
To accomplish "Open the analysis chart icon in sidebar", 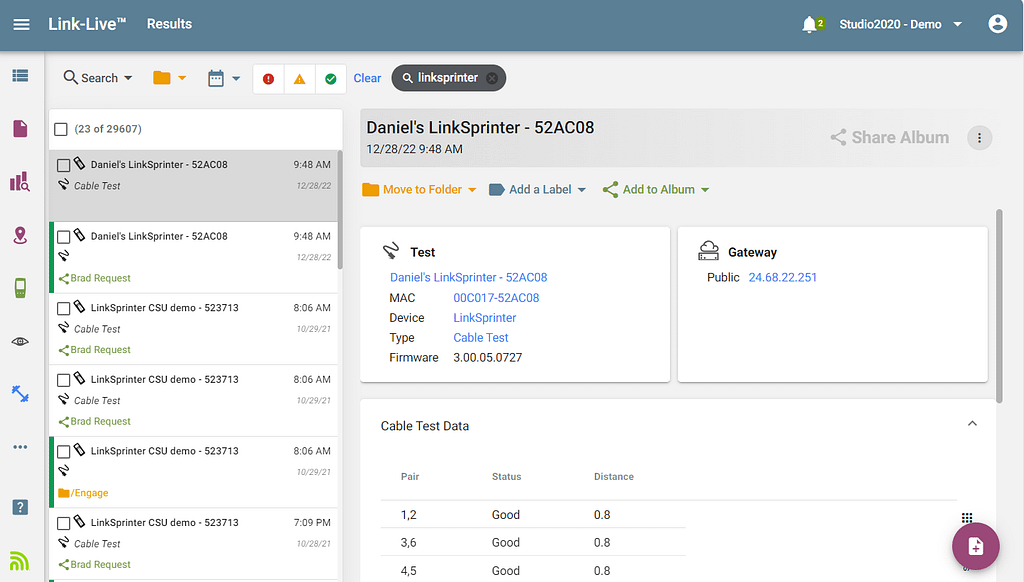I will (x=20, y=181).
